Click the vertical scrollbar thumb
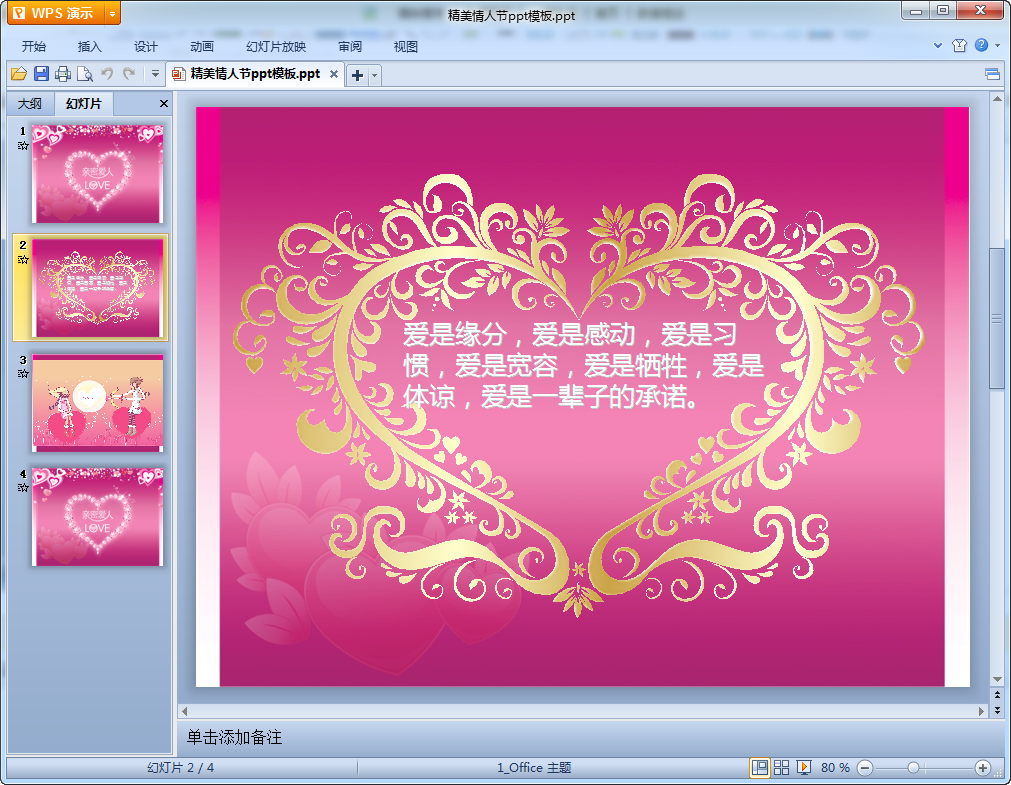Screen dimensions: 1011x785 (x=997, y=319)
